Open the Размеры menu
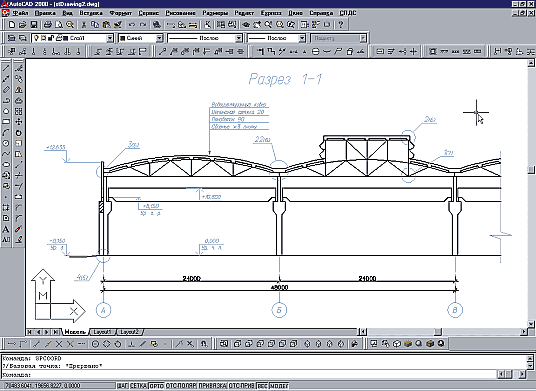The height and width of the screenshot is (391, 536). 215,13
